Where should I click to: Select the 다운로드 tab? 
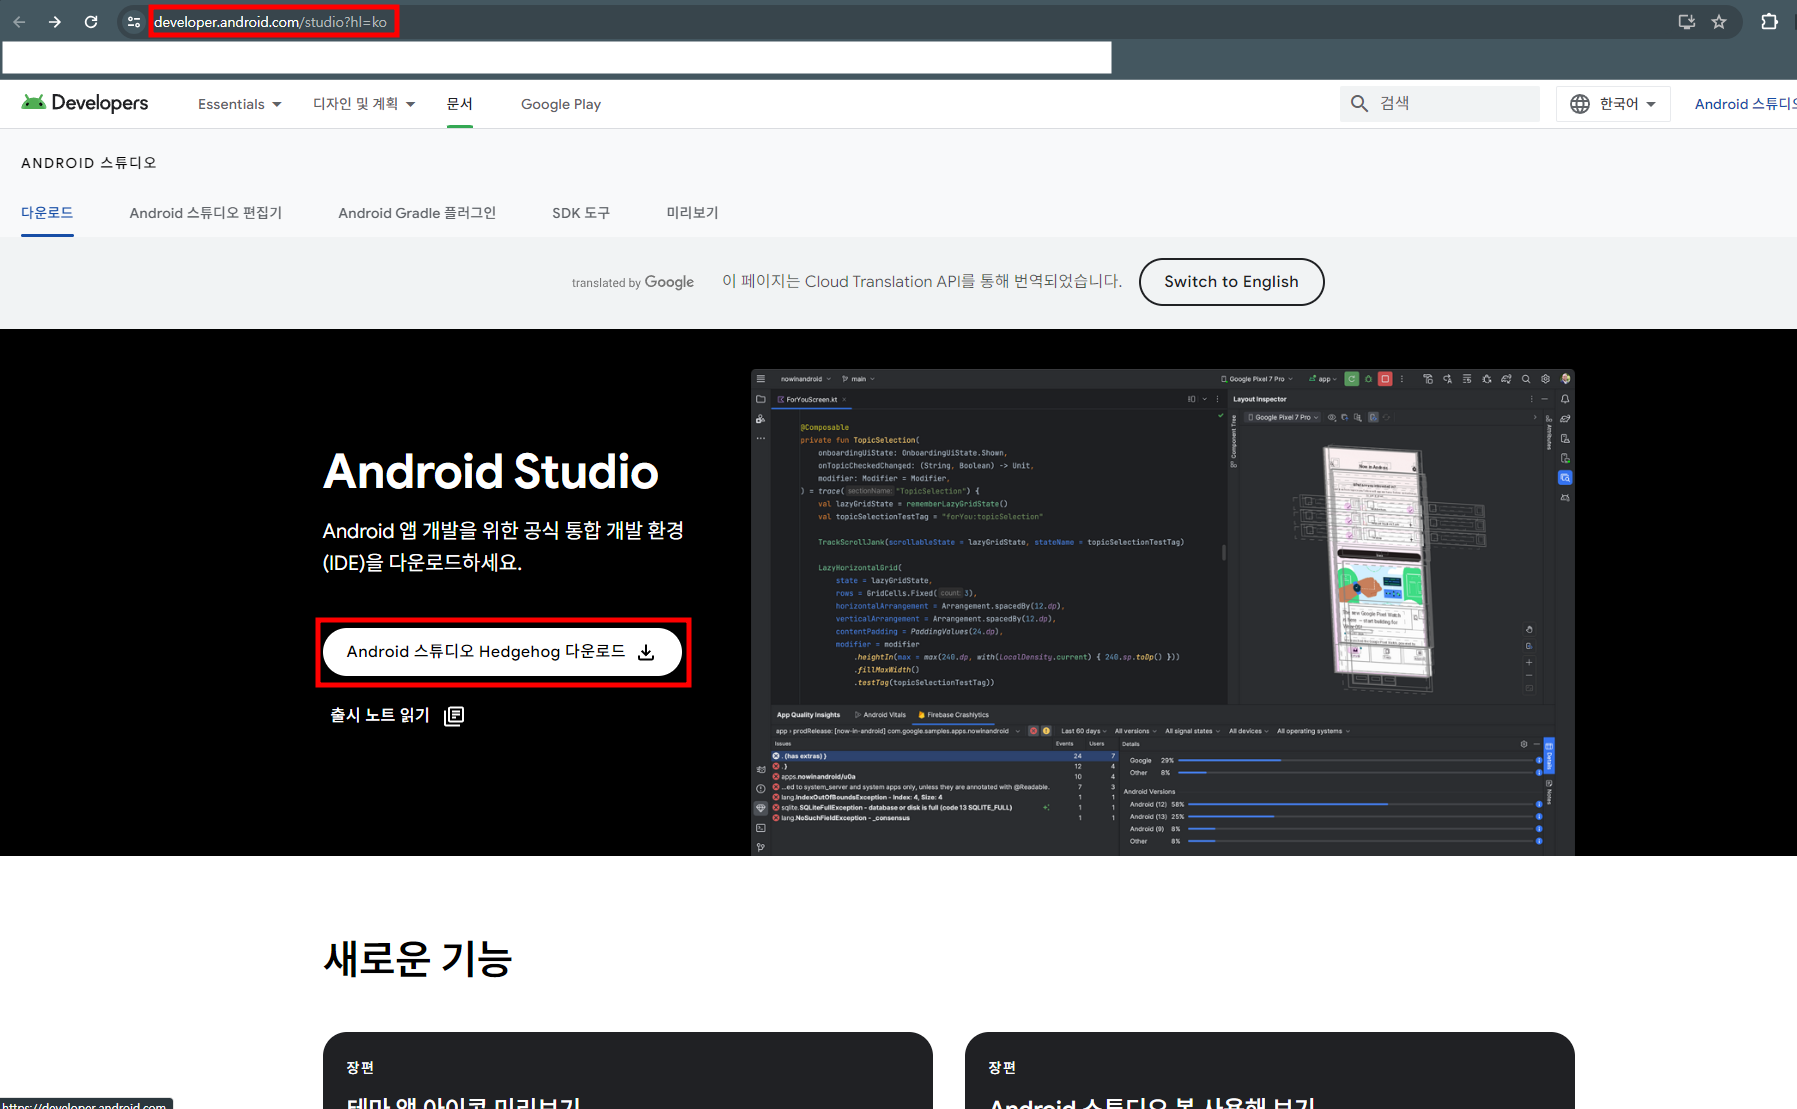pyautogui.click(x=47, y=213)
